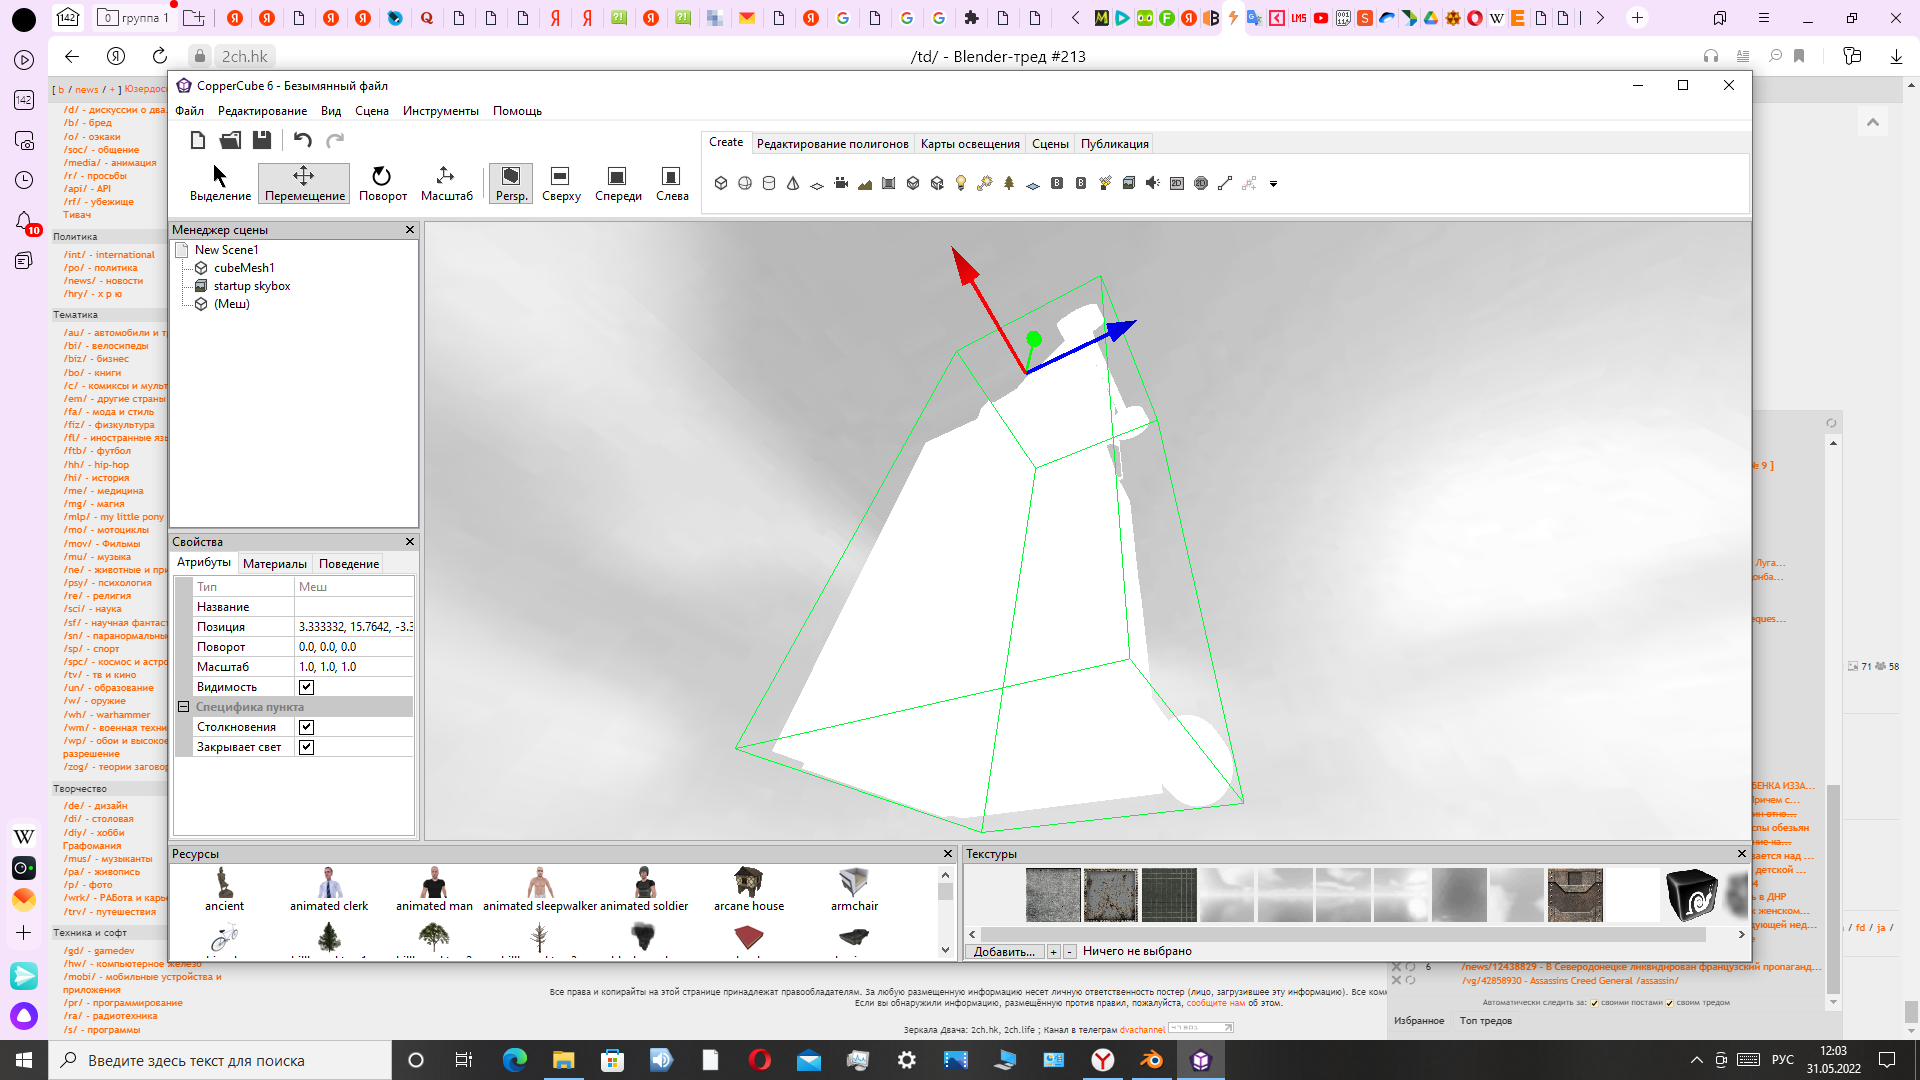Image resolution: width=1920 pixels, height=1080 pixels.
Task: Click the create terrain icon
Action: 865,183
